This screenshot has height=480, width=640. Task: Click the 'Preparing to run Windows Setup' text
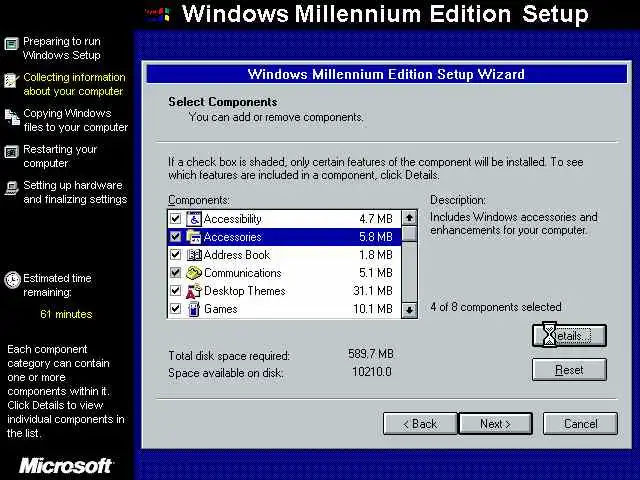(62, 48)
